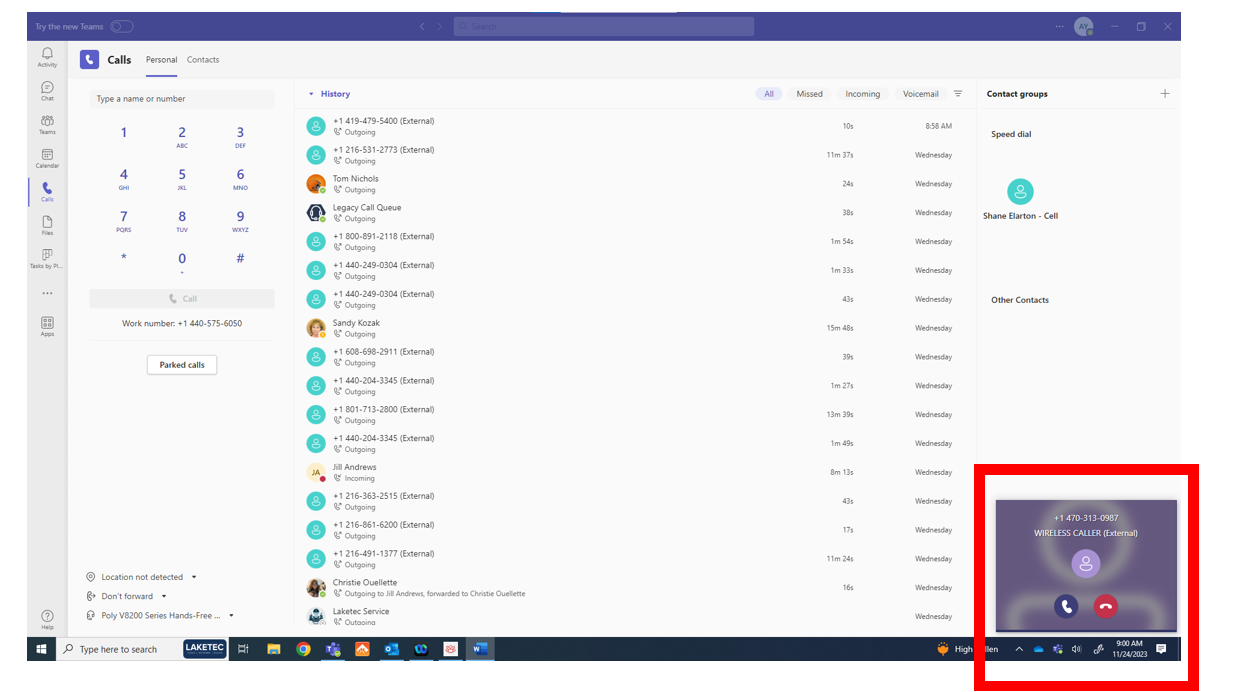Click the Teams search bar at top
Screen dimensions: 1237x692
coord(604,26)
